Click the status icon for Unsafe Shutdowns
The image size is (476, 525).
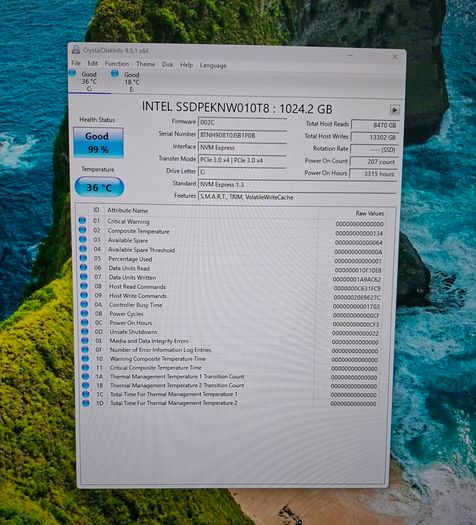85,331
